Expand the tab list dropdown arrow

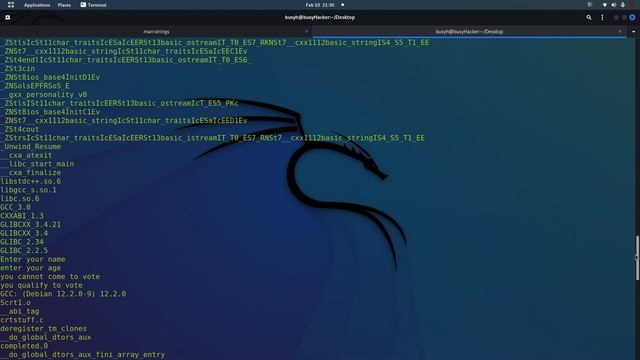click(x=633, y=31)
